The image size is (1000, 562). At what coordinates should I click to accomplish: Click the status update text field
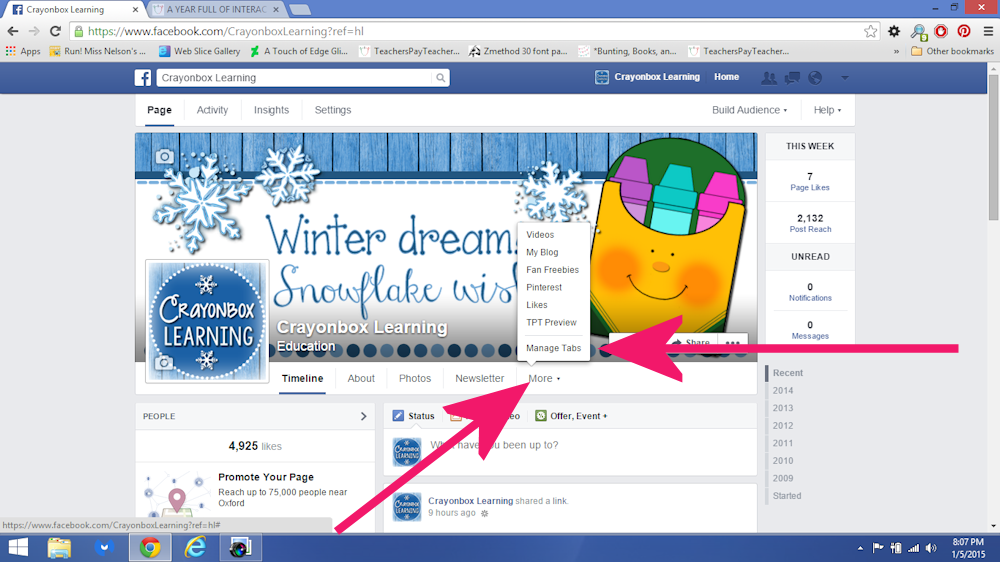click(590, 445)
